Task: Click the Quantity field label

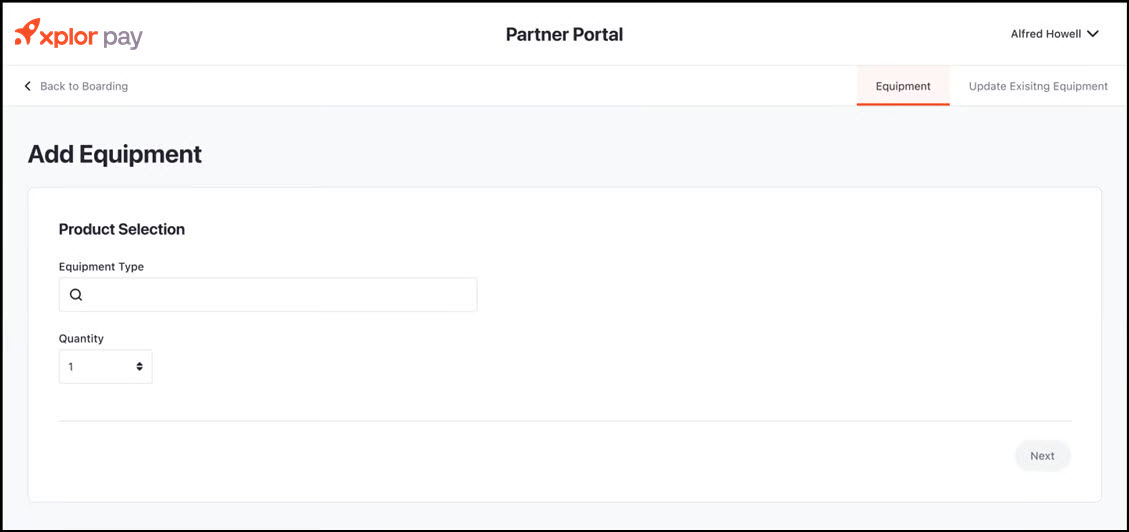Action: pos(81,338)
